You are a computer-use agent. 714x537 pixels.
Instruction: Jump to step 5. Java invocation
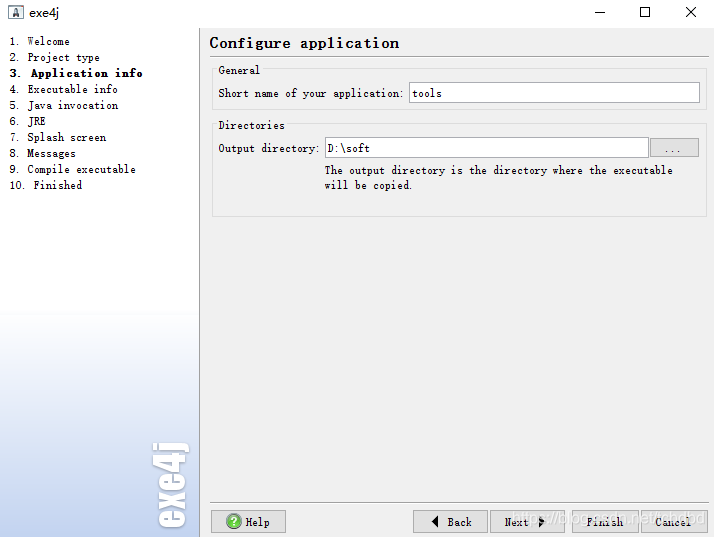pyautogui.click(x=64, y=105)
